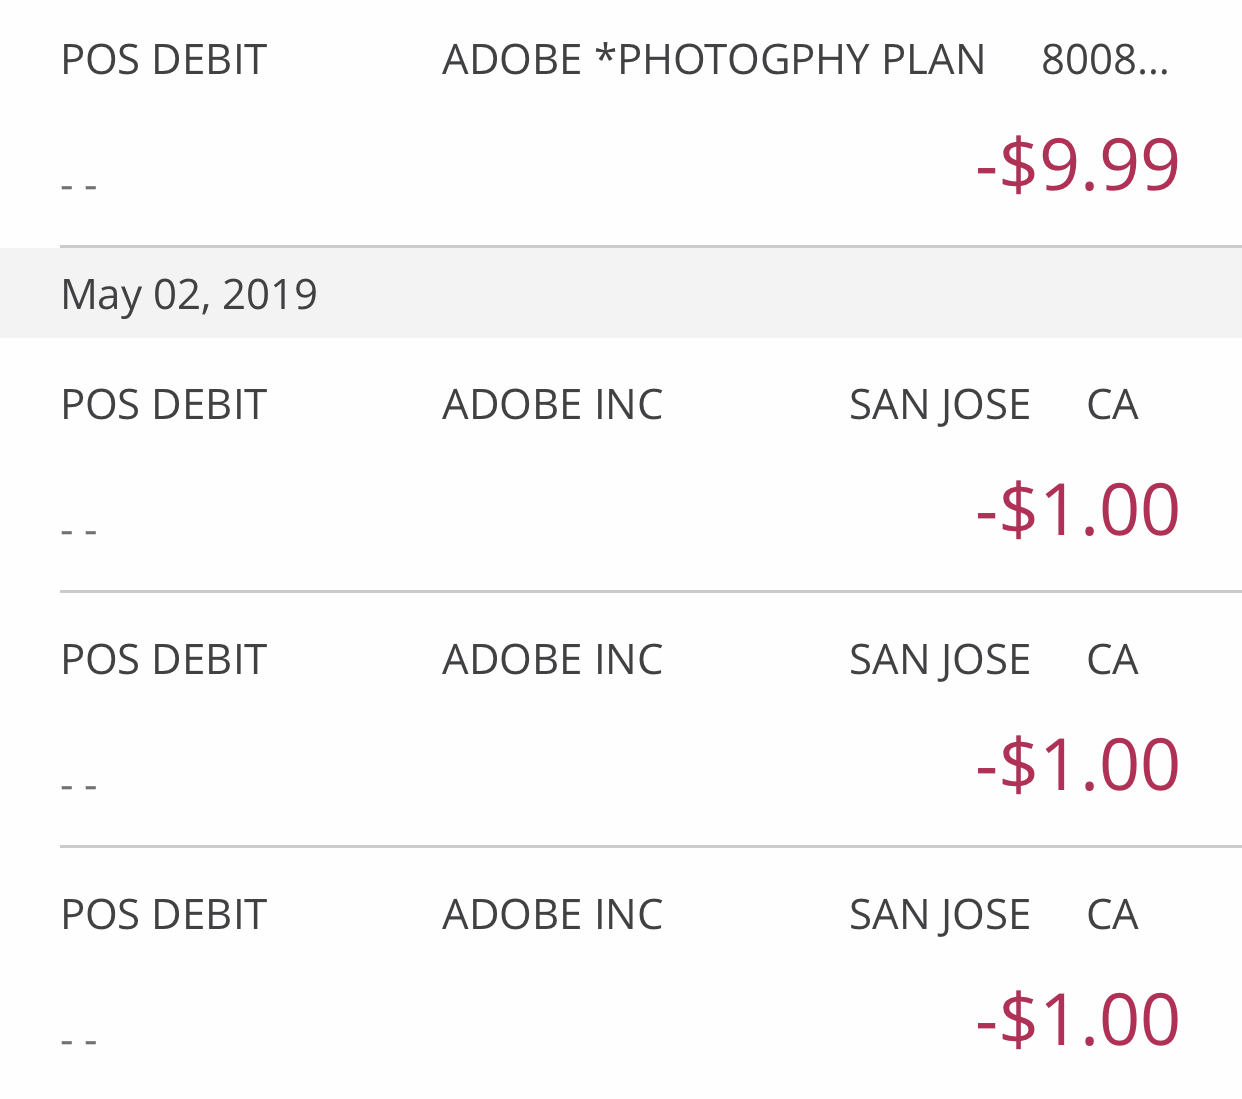
Task: Open the Adobe Photography Plan transaction
Action: [x=713, y=60]
